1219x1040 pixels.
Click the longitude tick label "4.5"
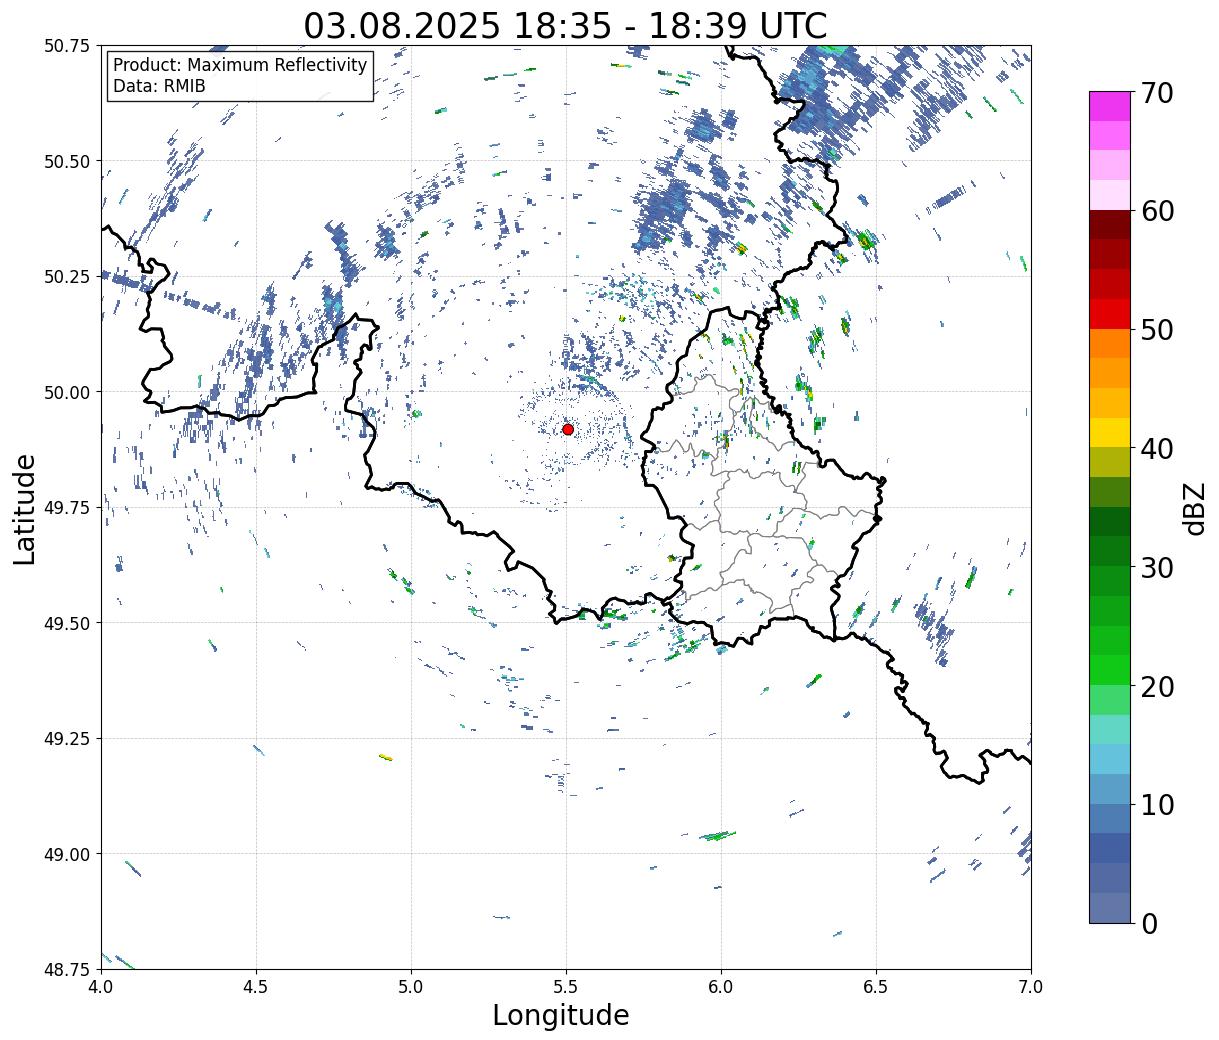point(256,986)
